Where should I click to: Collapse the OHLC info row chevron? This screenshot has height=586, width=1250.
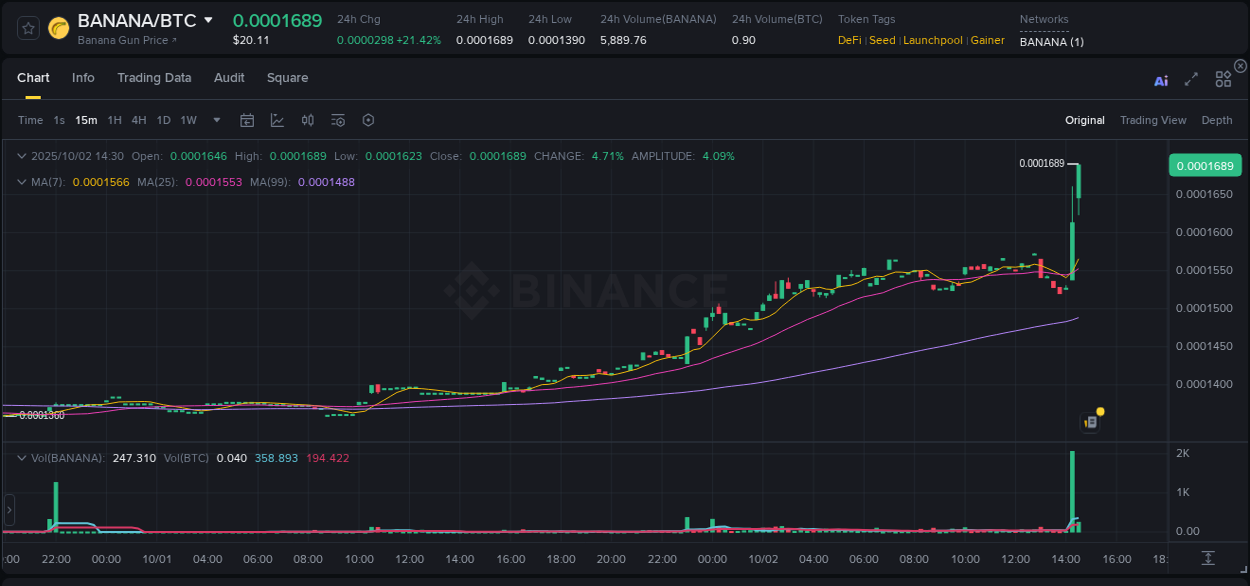[x=22, y=156]
